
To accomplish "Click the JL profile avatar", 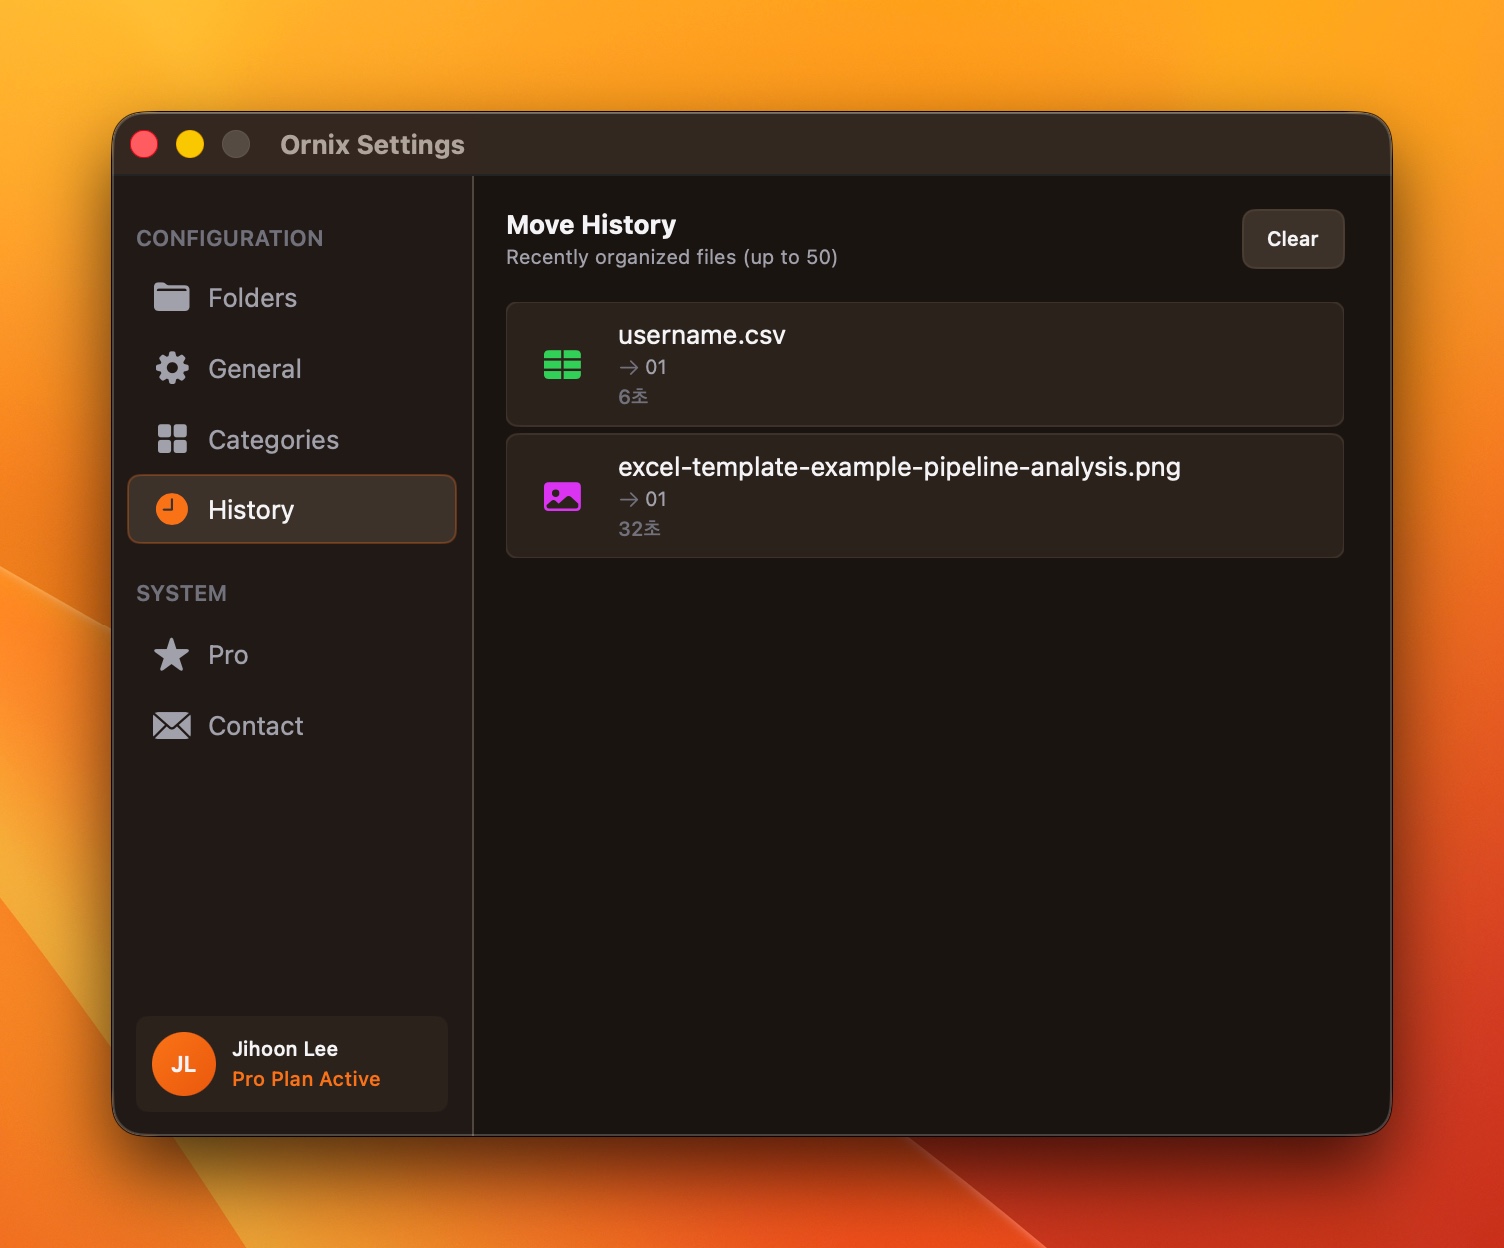I will tap(183, 1064).
